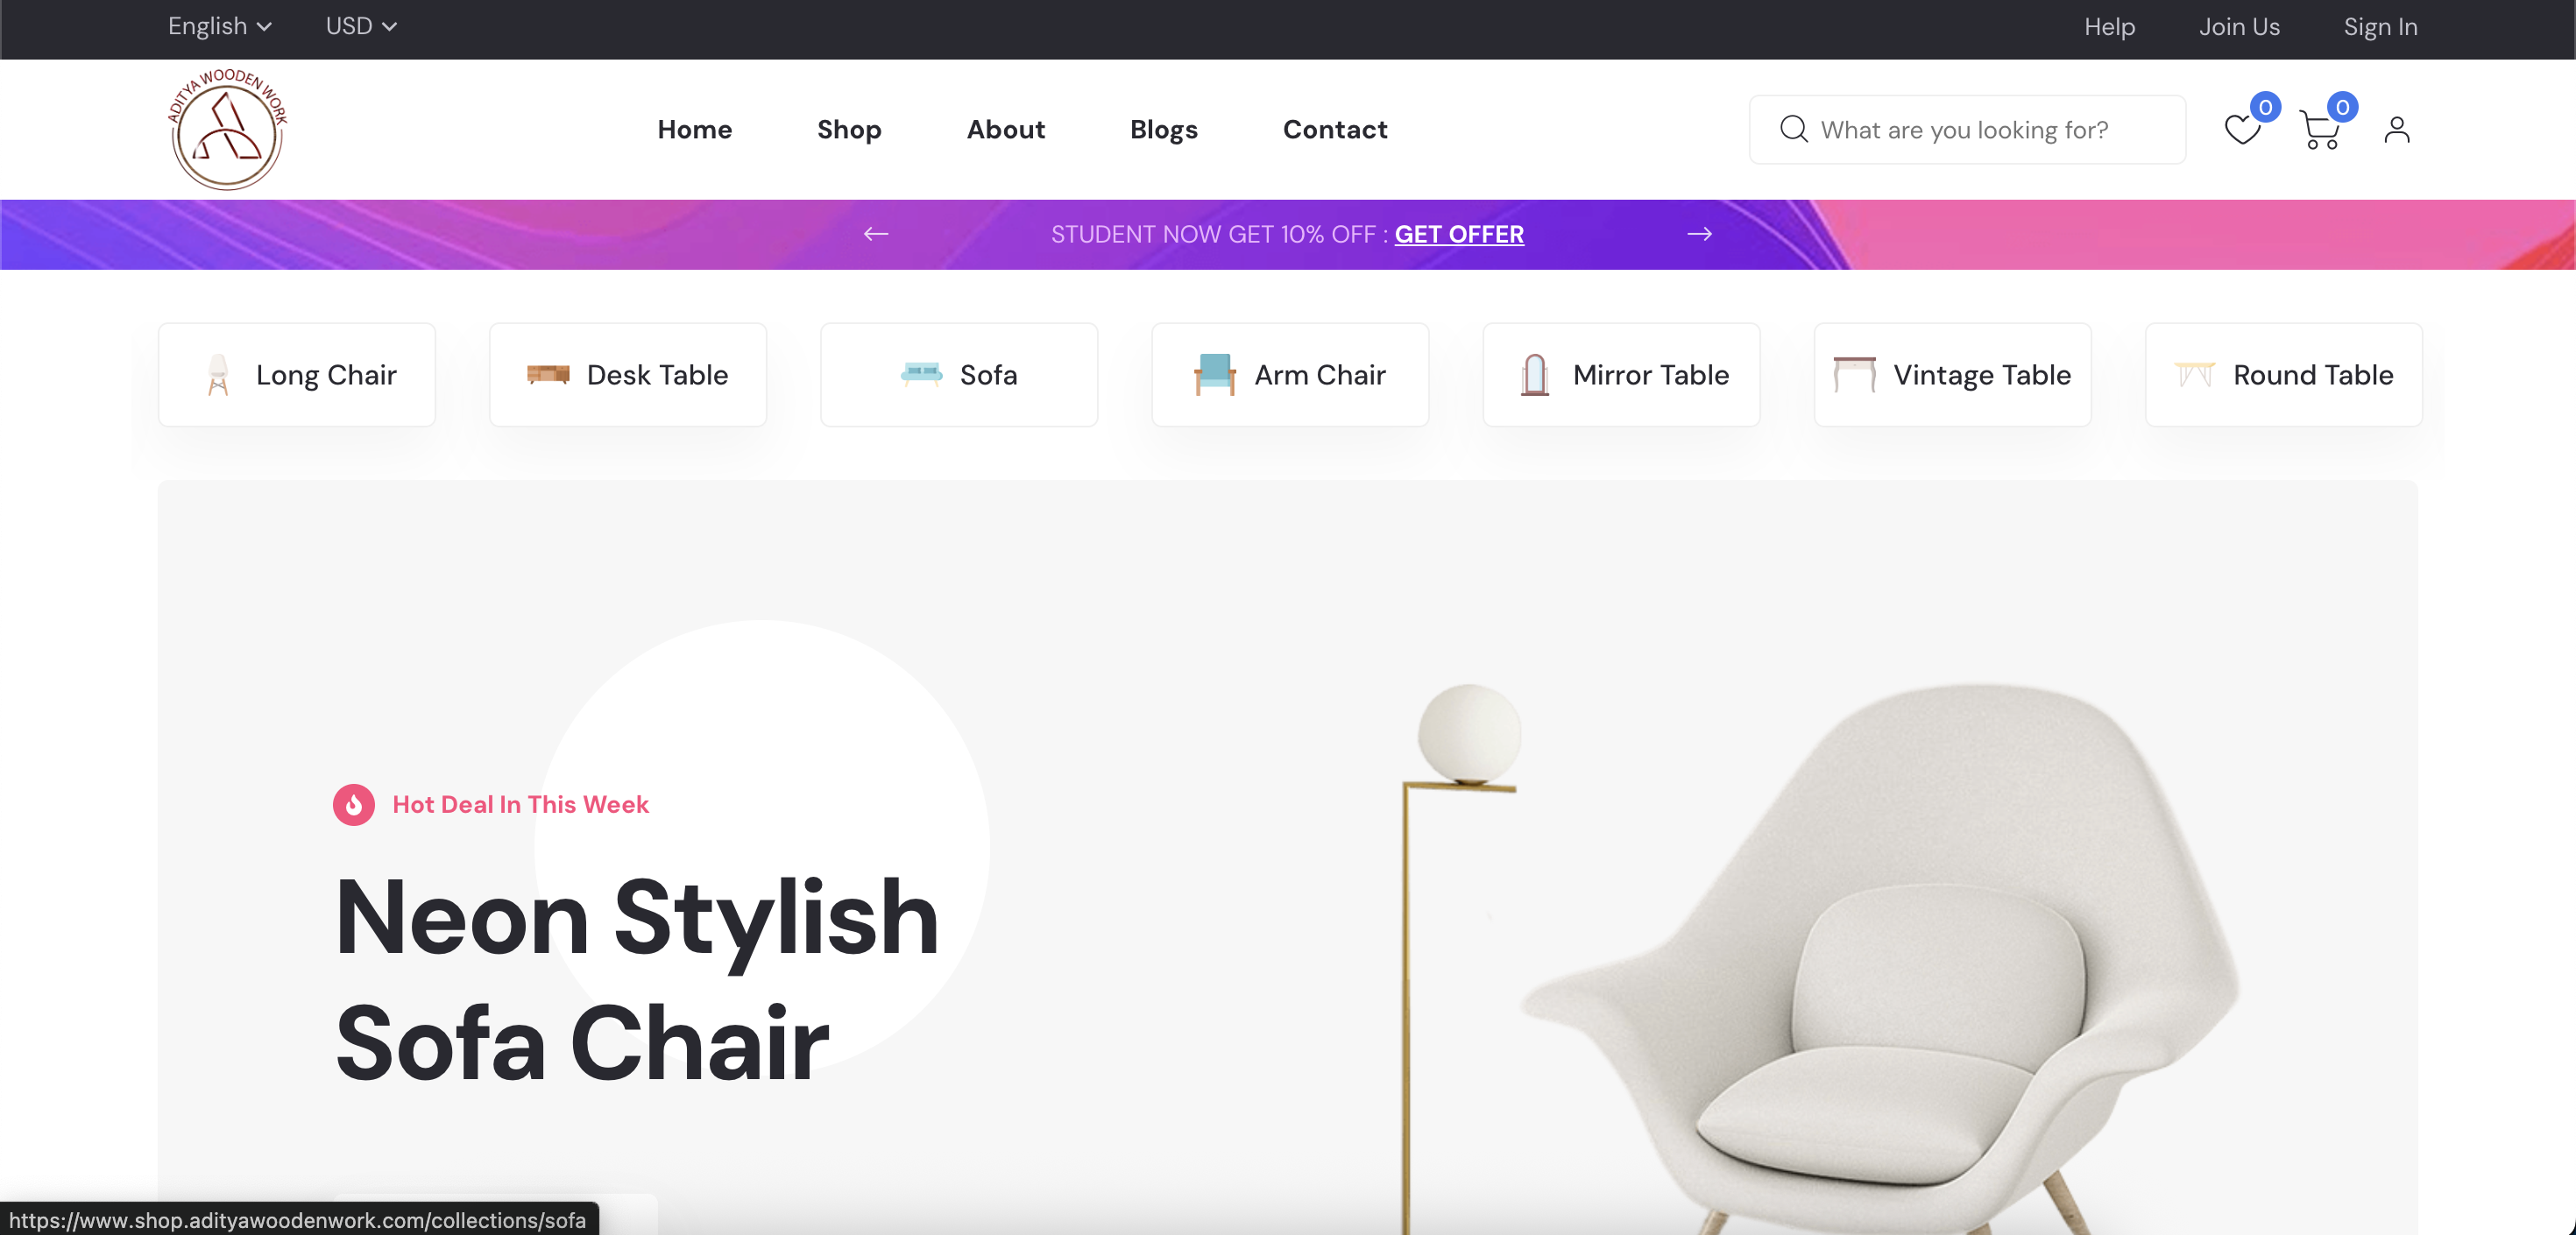The image size is (2576, 1235).
Task: Click the user account profile icon
Action: 2396,130
